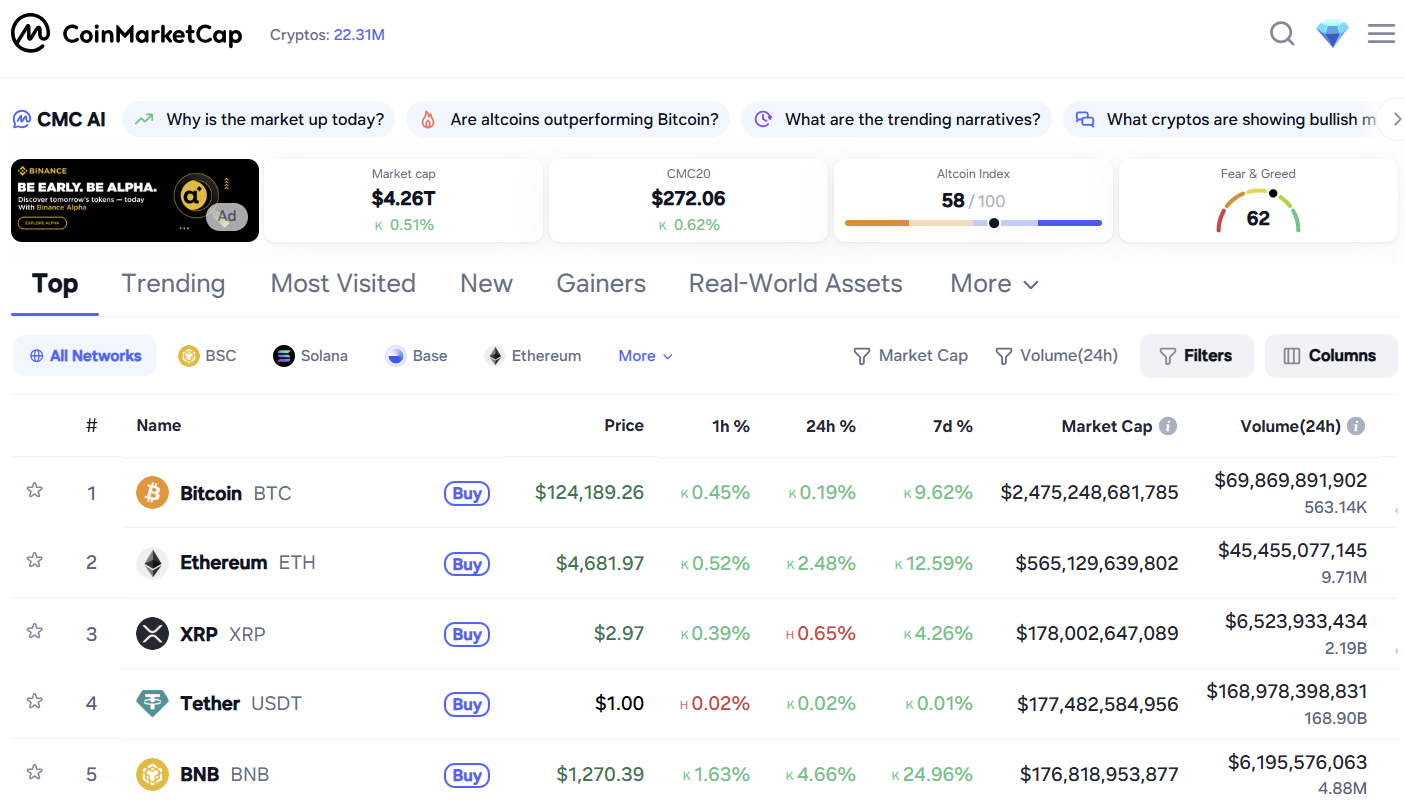Viewport: 1405px width, 807px height.
Task: Click the Bitcoin coin logo
Action: [152, 493]
